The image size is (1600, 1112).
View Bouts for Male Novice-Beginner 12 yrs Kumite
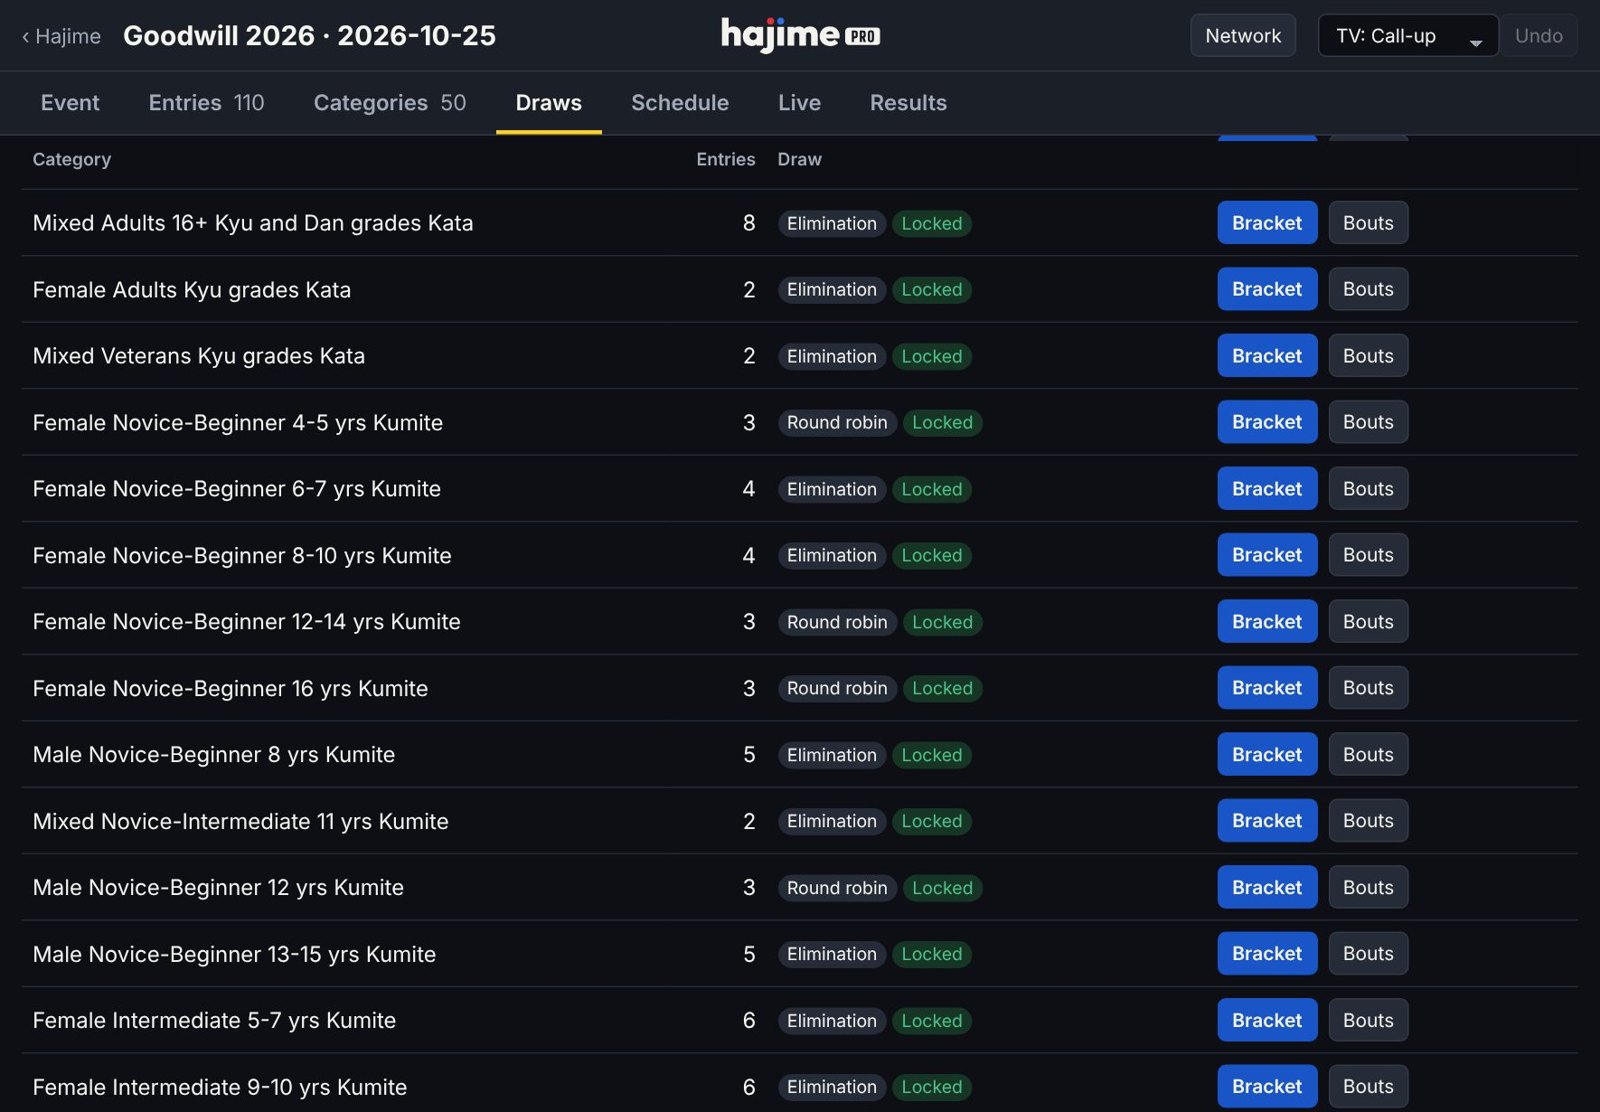[x=1368, y=888]
